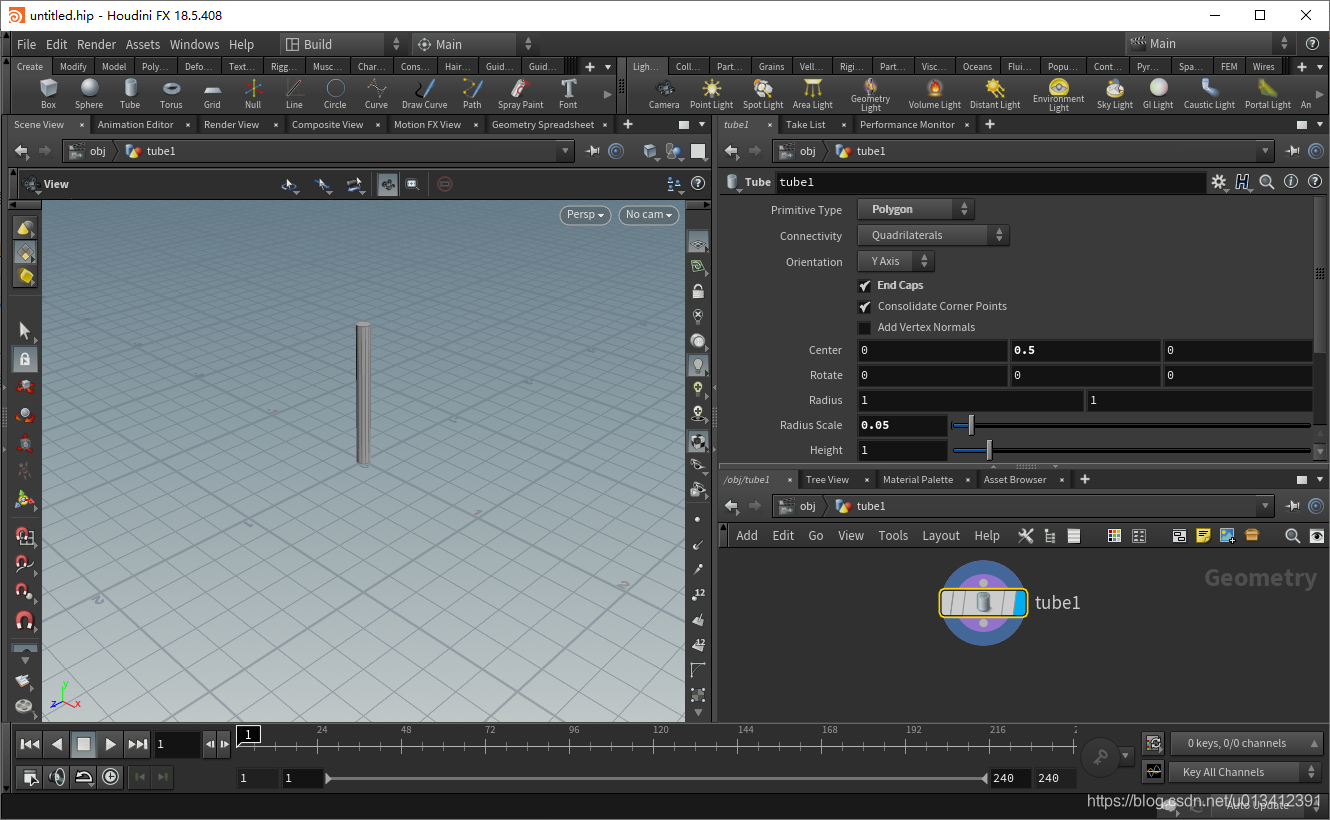Image resolution: width=1330 pixels, height=820 pixels.
Task: Open the Render menu
Action: tap(97, 44)
